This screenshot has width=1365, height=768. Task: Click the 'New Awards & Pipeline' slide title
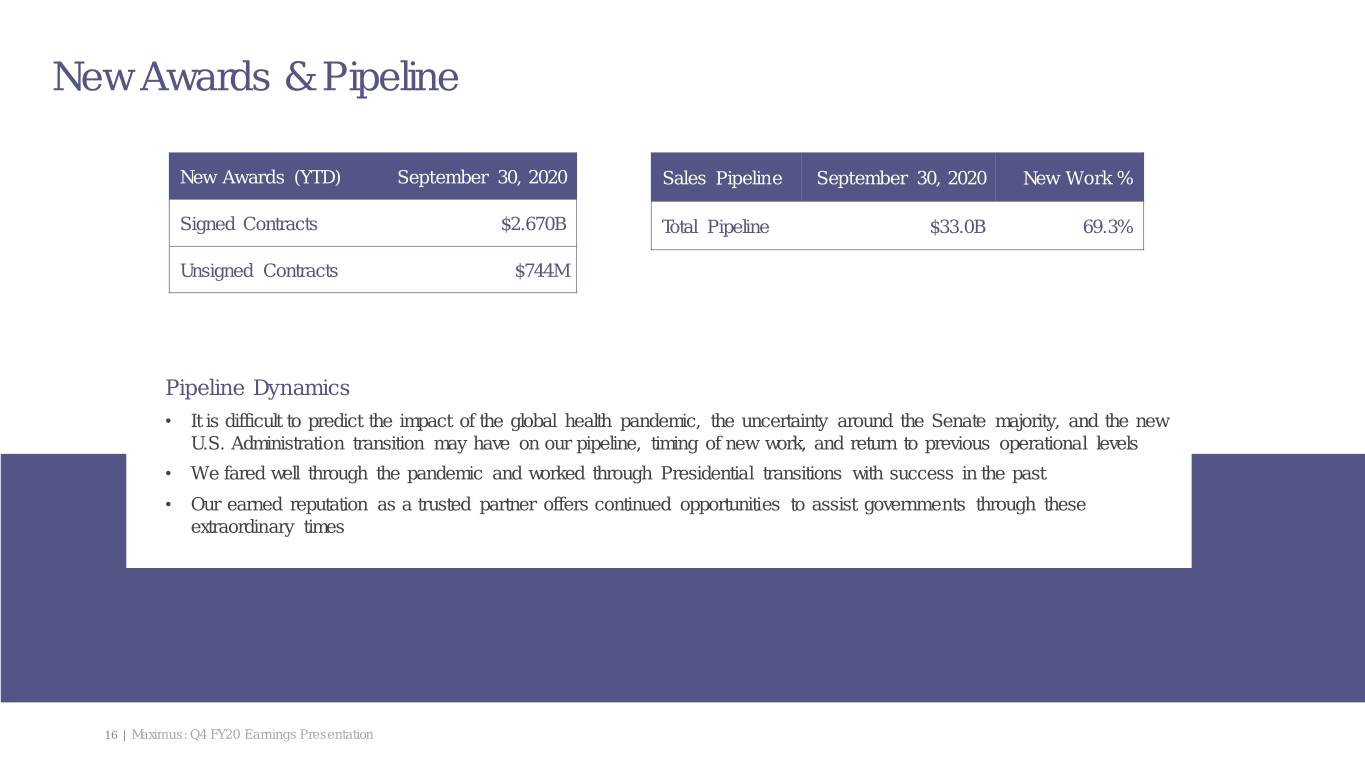[255, 77]
